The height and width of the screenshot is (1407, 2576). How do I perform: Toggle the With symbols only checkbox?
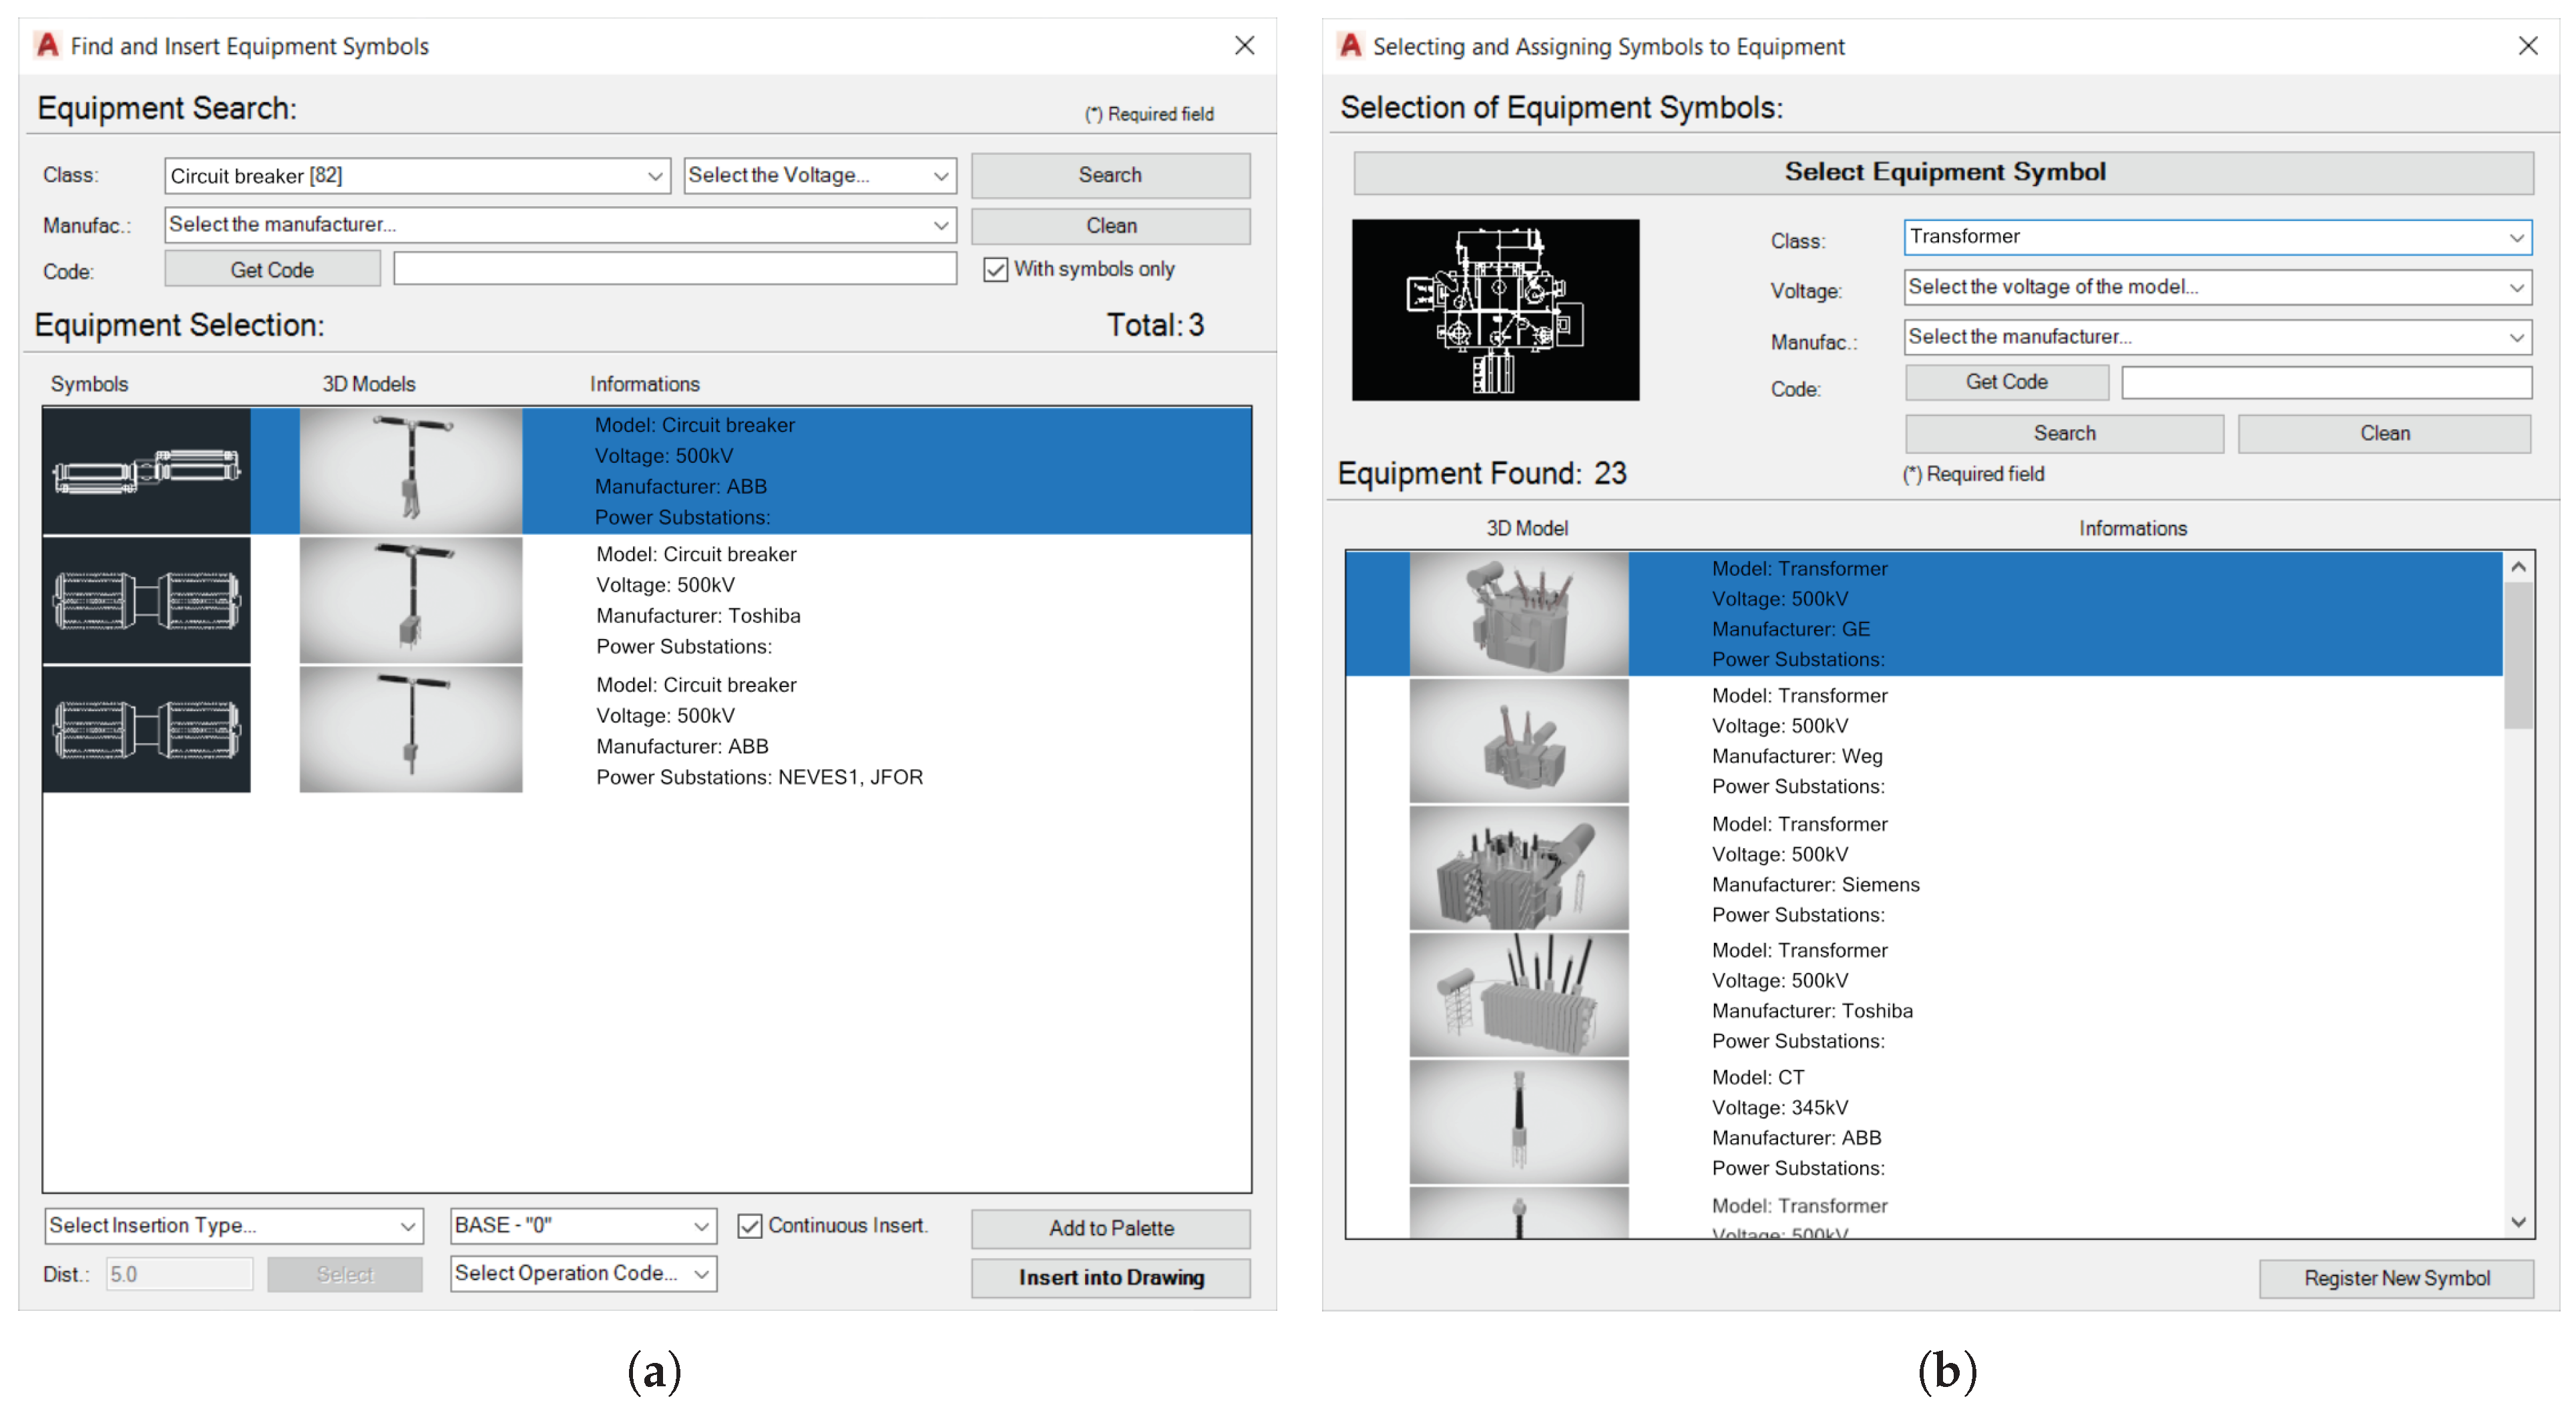pos(995,270)
